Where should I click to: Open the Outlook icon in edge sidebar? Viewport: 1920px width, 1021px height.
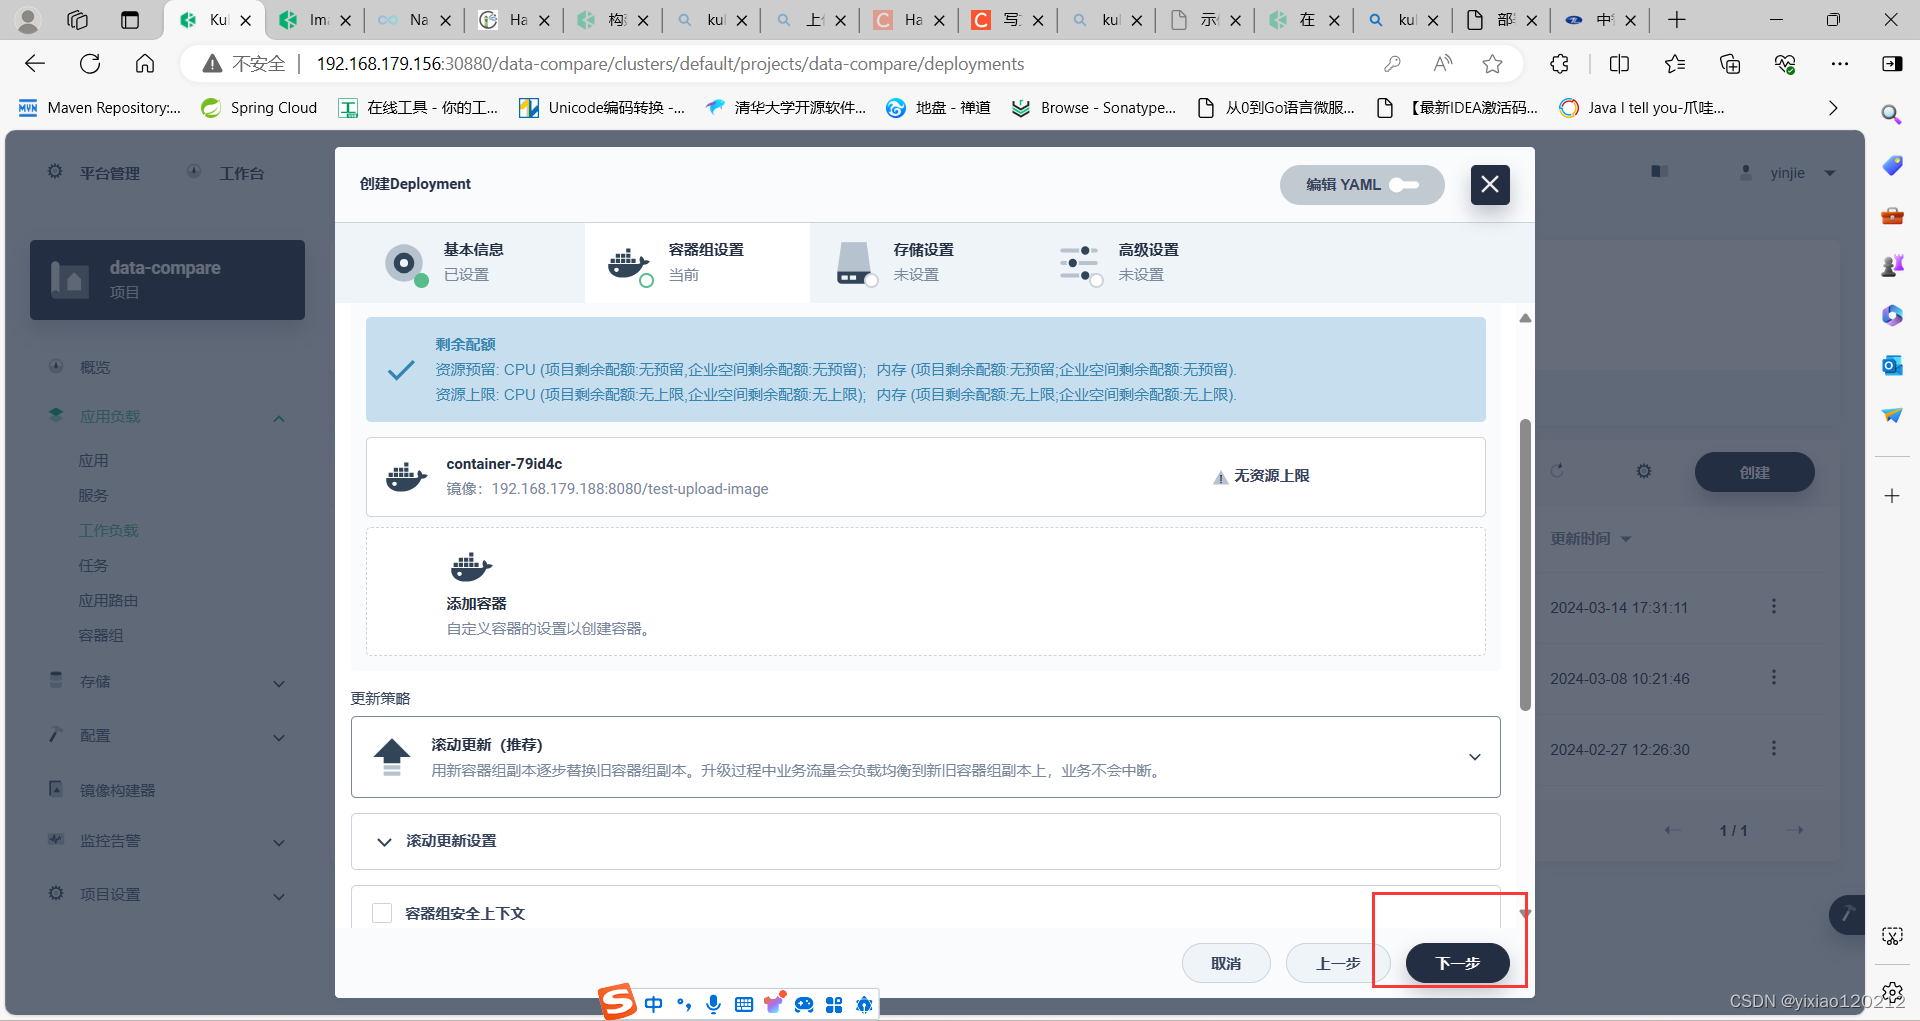coord(1891,365)
